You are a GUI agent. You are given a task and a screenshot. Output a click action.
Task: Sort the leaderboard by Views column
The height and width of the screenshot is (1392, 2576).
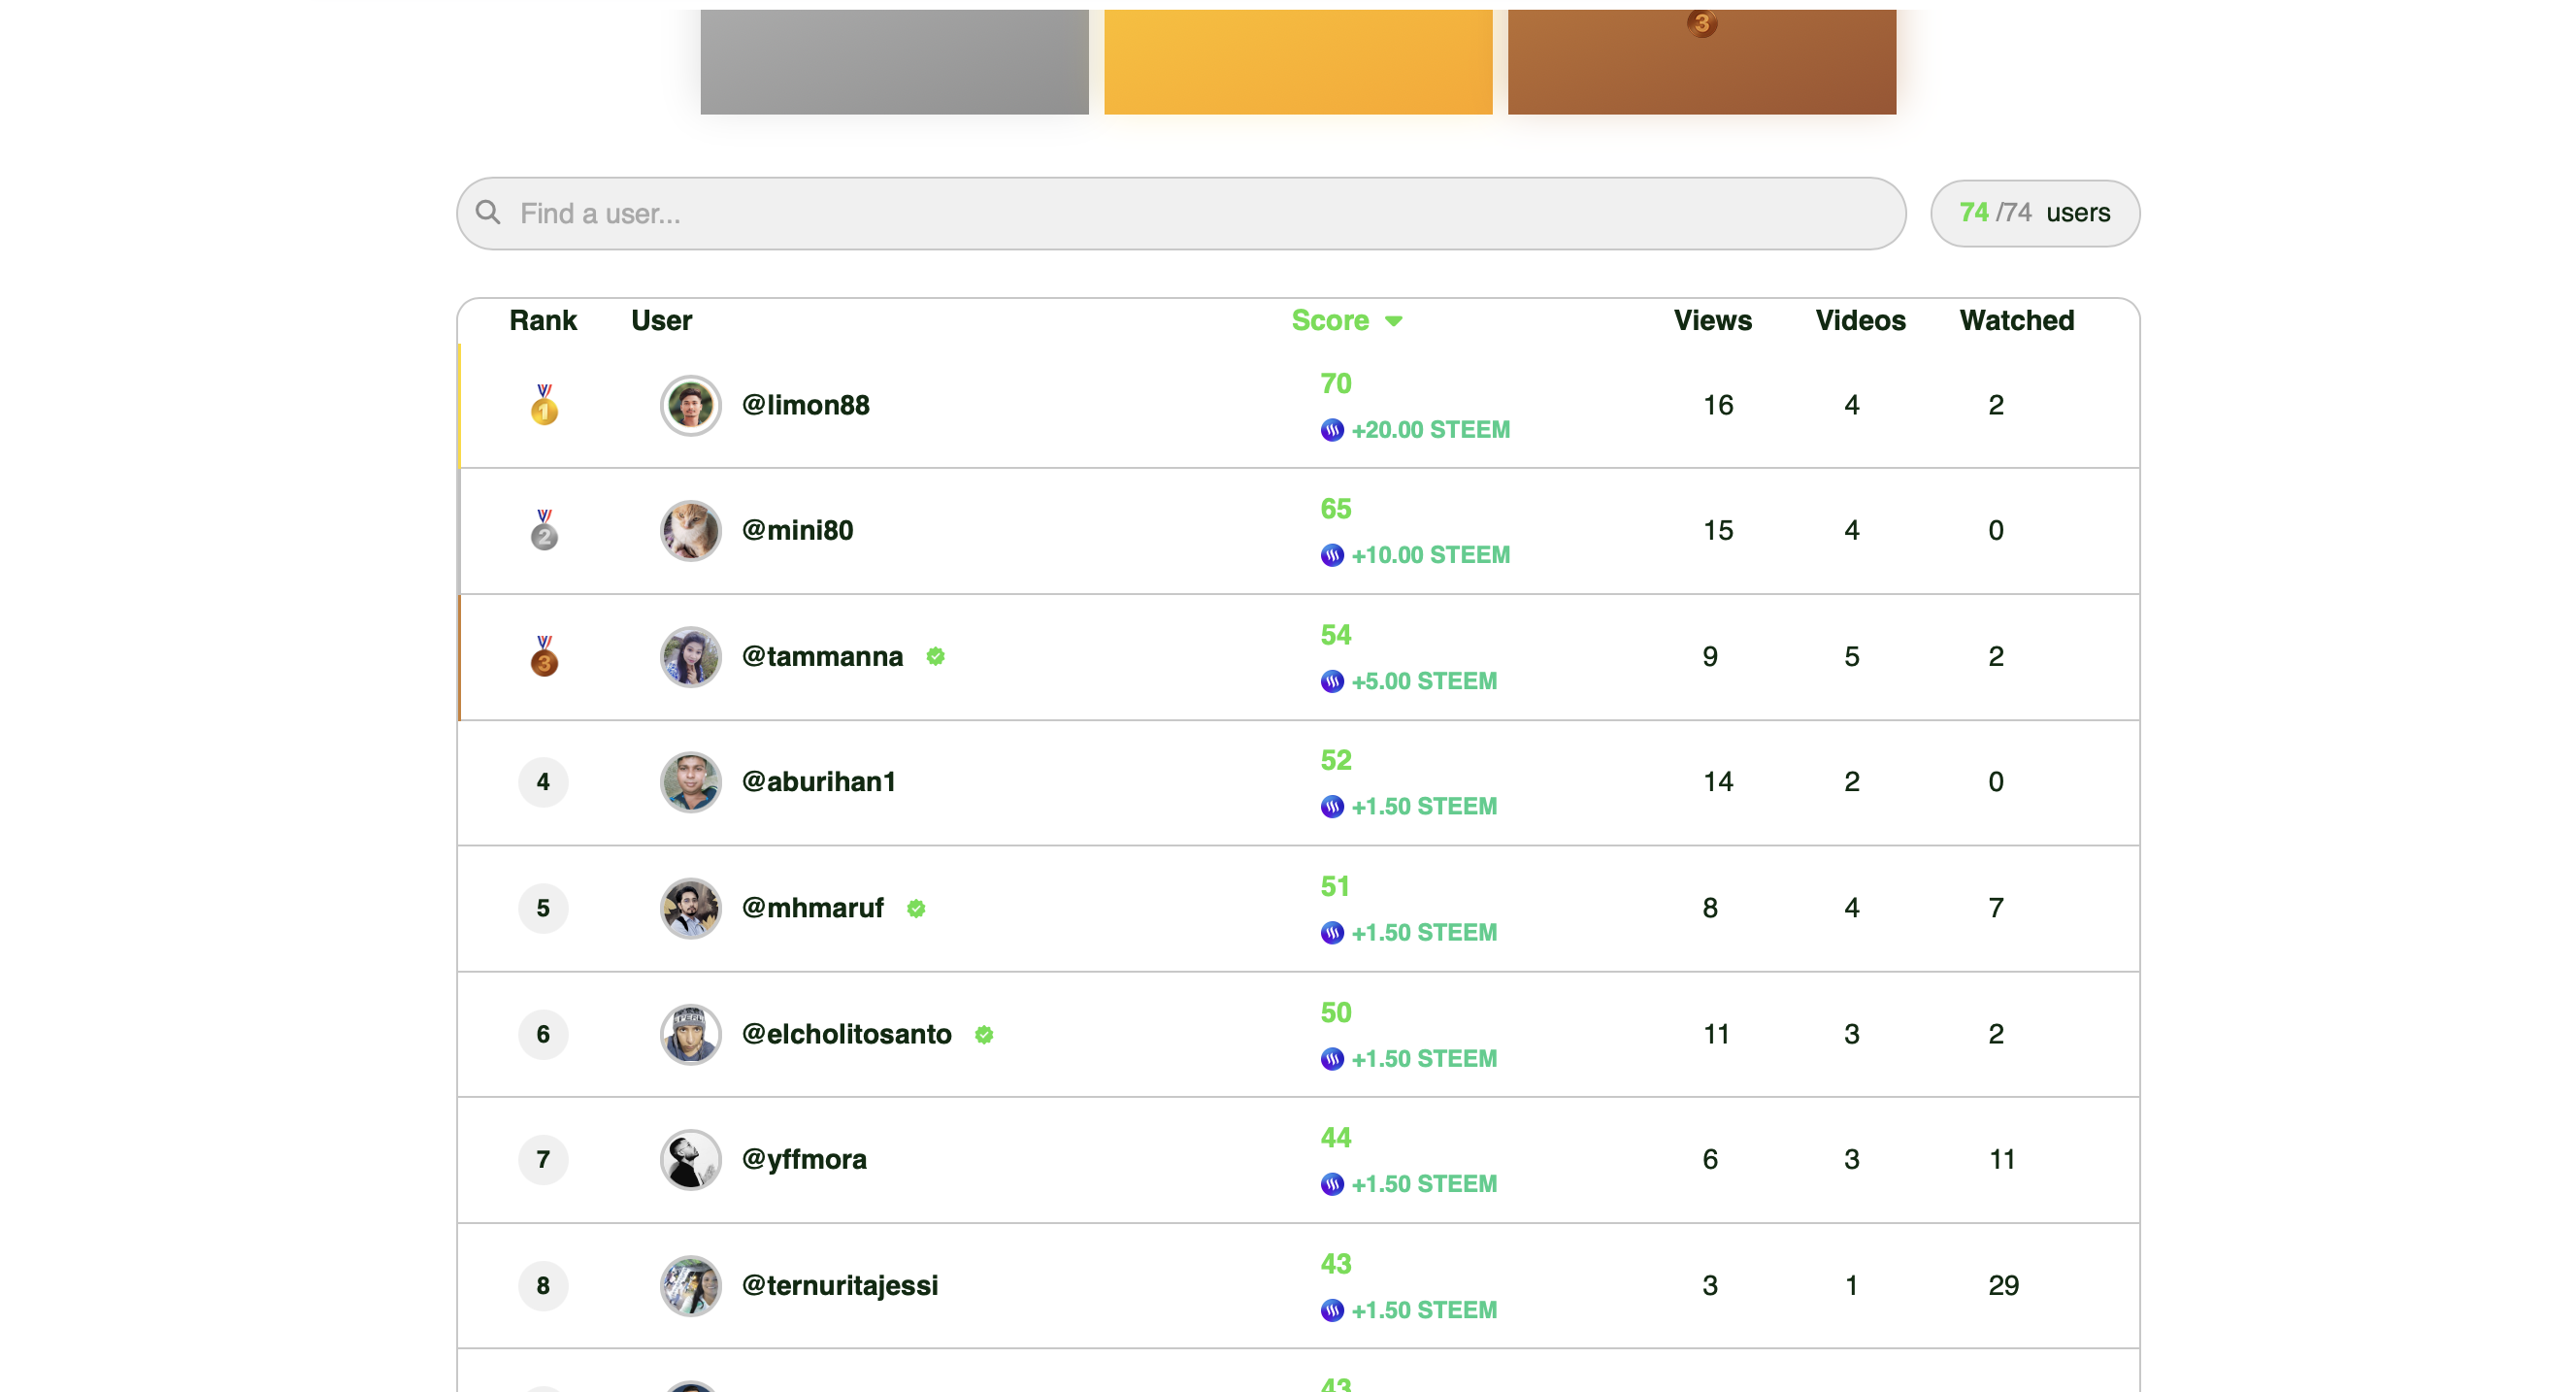point(1712,320)
